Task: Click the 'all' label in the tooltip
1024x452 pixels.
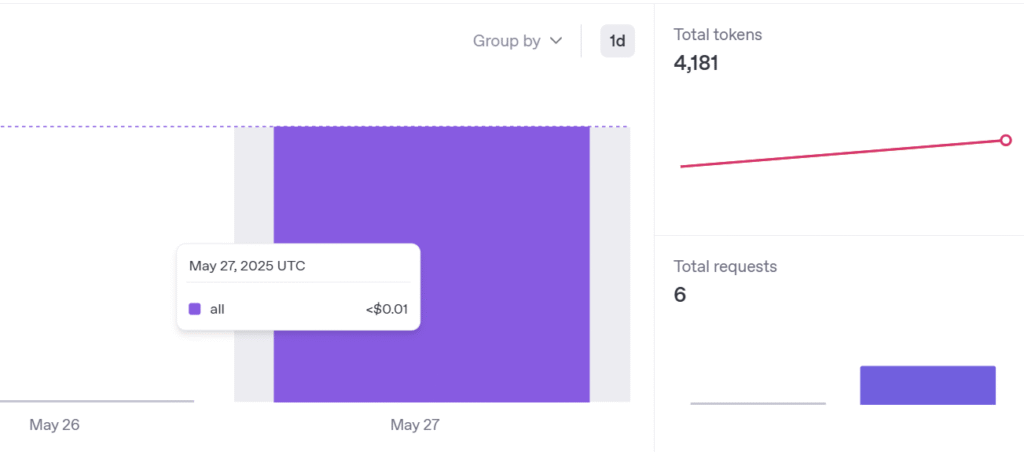Action: [x=217, y=309]
